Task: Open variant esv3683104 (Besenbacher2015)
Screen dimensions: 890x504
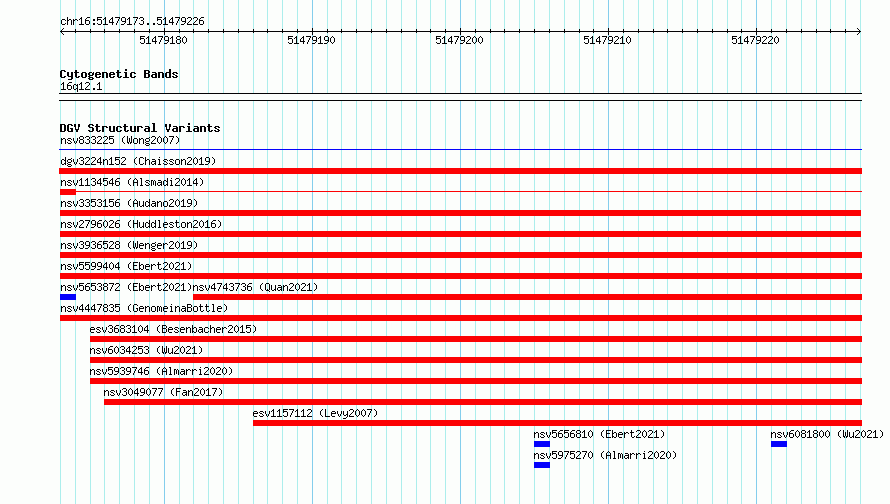Action: coord(173,329)
